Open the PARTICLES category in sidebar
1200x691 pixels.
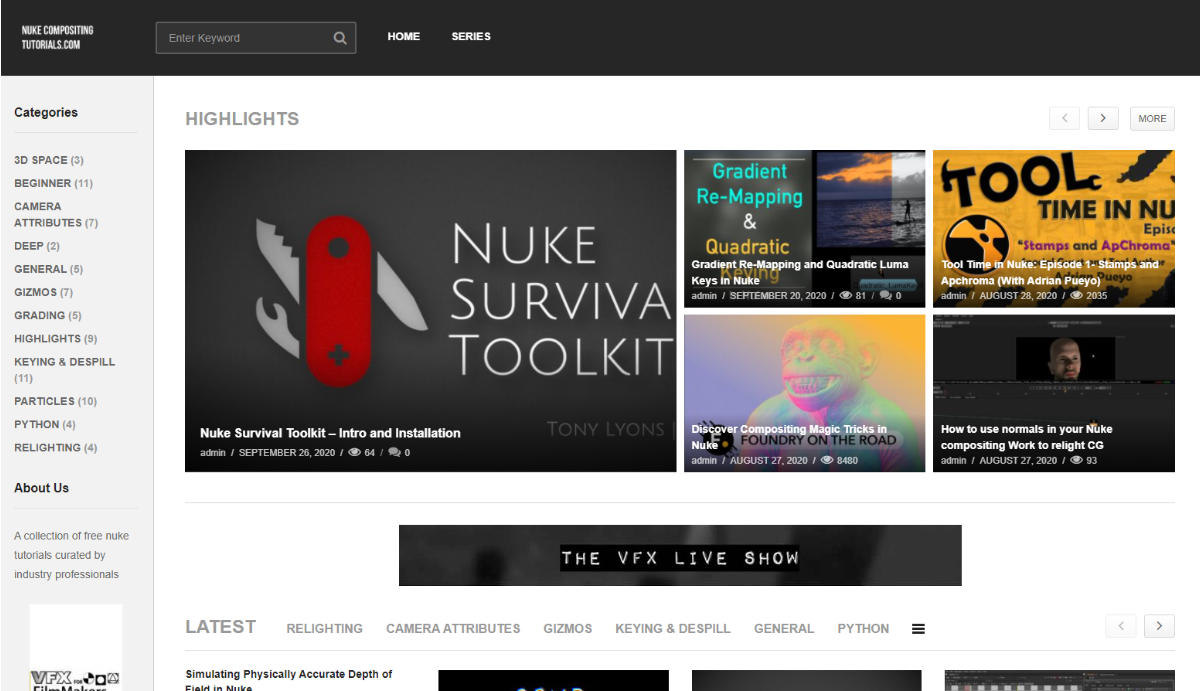pos(45,401)
